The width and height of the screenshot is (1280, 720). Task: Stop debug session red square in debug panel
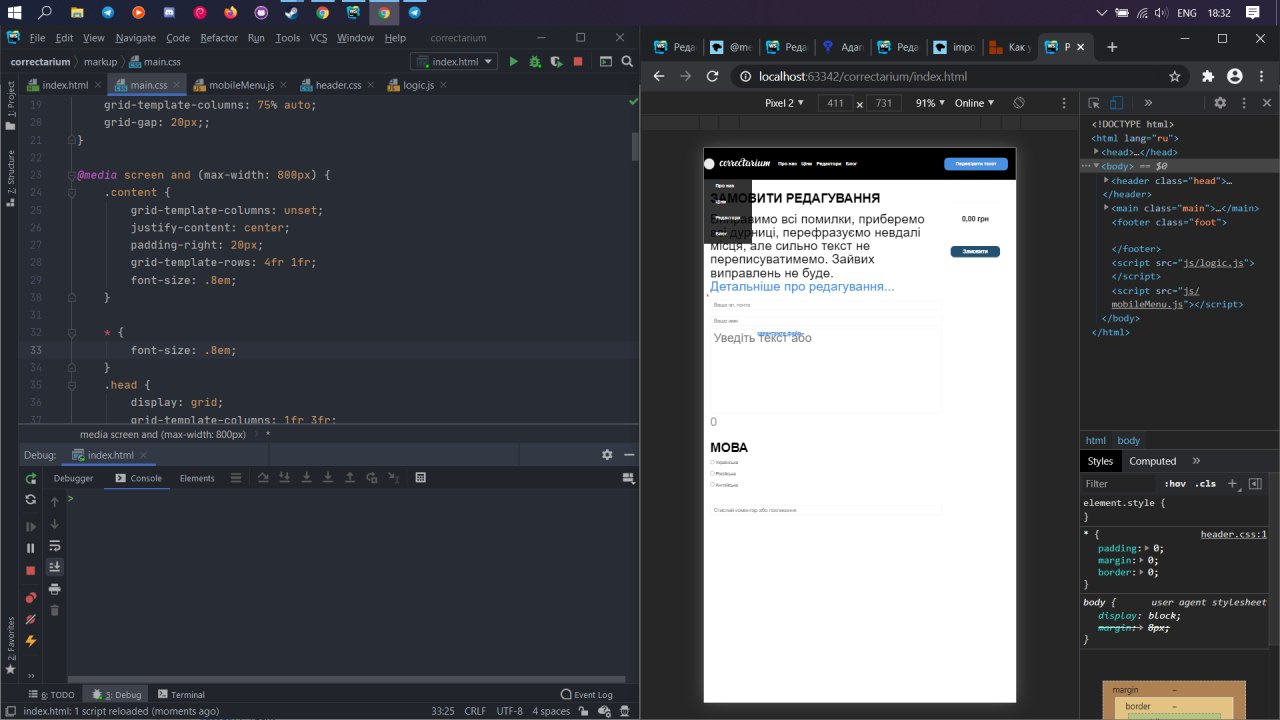pos(31,570)
